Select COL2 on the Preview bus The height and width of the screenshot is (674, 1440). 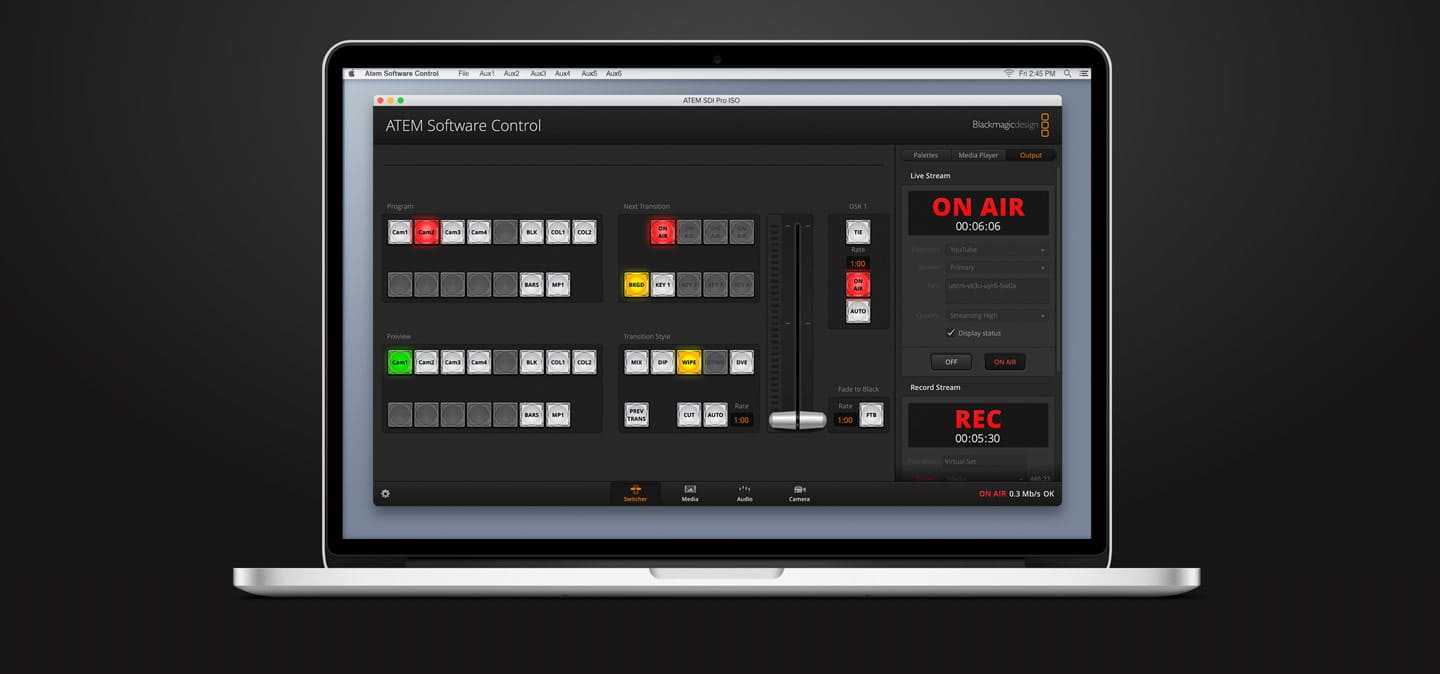click(x=584, y=362)
